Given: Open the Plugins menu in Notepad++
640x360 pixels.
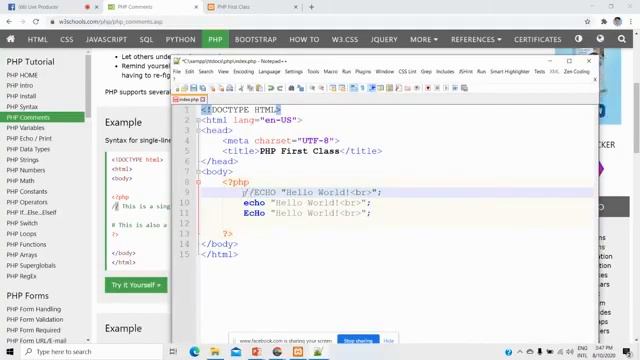Looking at the screenshot, I should (363, 71).
